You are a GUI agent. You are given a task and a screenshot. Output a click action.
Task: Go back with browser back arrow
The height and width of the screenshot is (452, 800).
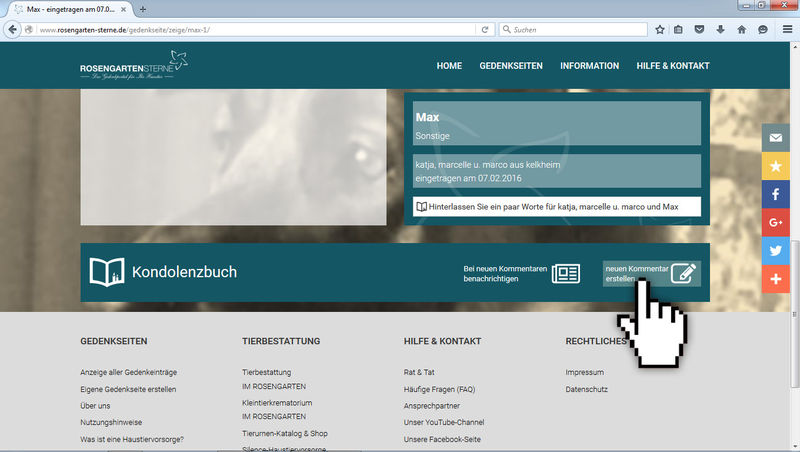[x=13, y=30]
